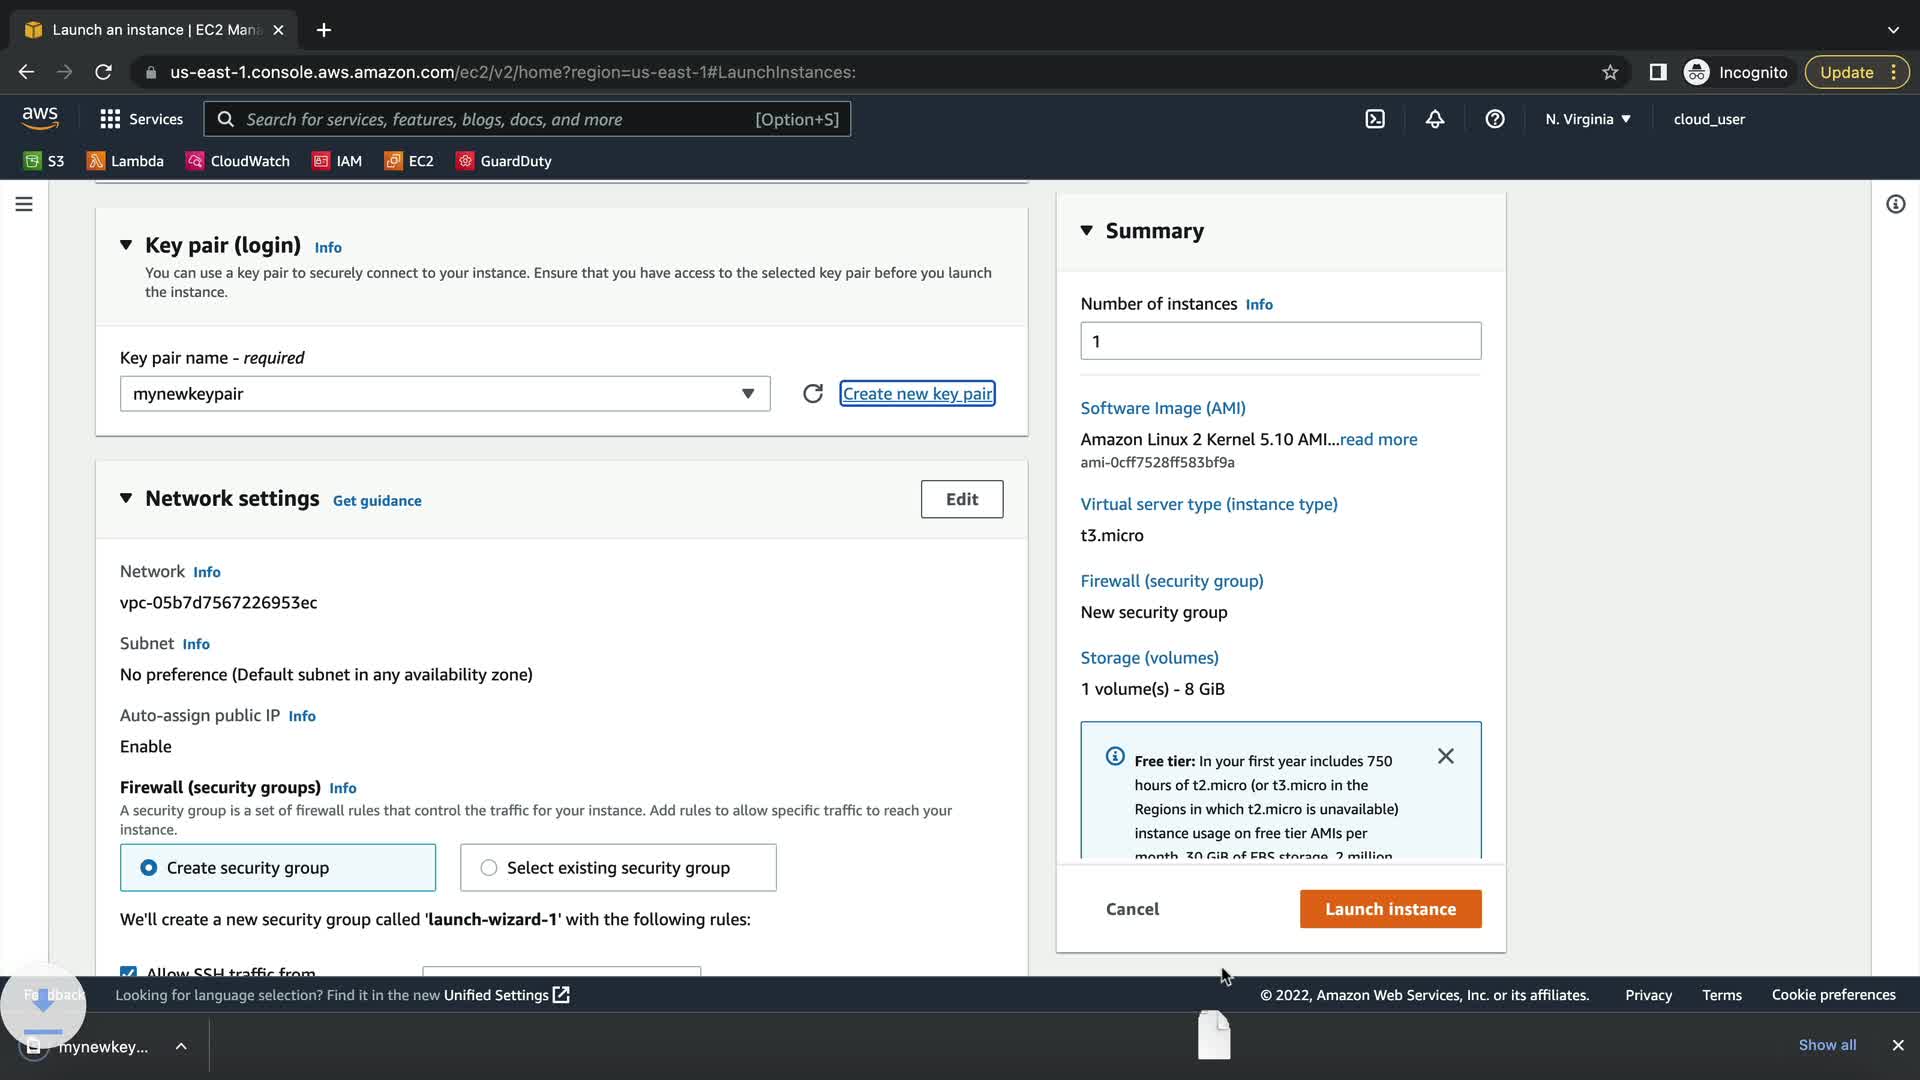The width and height of the screenshot is (1920, 1080).
Task: Open the N. Virginia region dropdown
Action: pyautogui.click(x=1587, y=119)
